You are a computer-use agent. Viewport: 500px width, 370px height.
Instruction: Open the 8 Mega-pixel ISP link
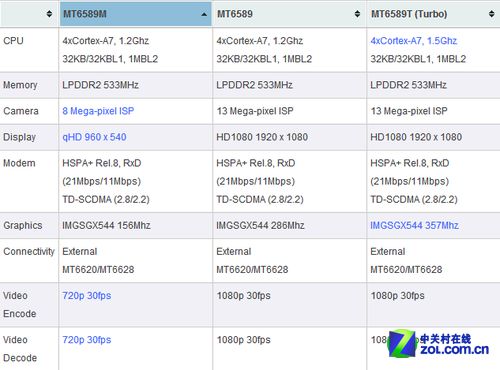tap(98, 111)
